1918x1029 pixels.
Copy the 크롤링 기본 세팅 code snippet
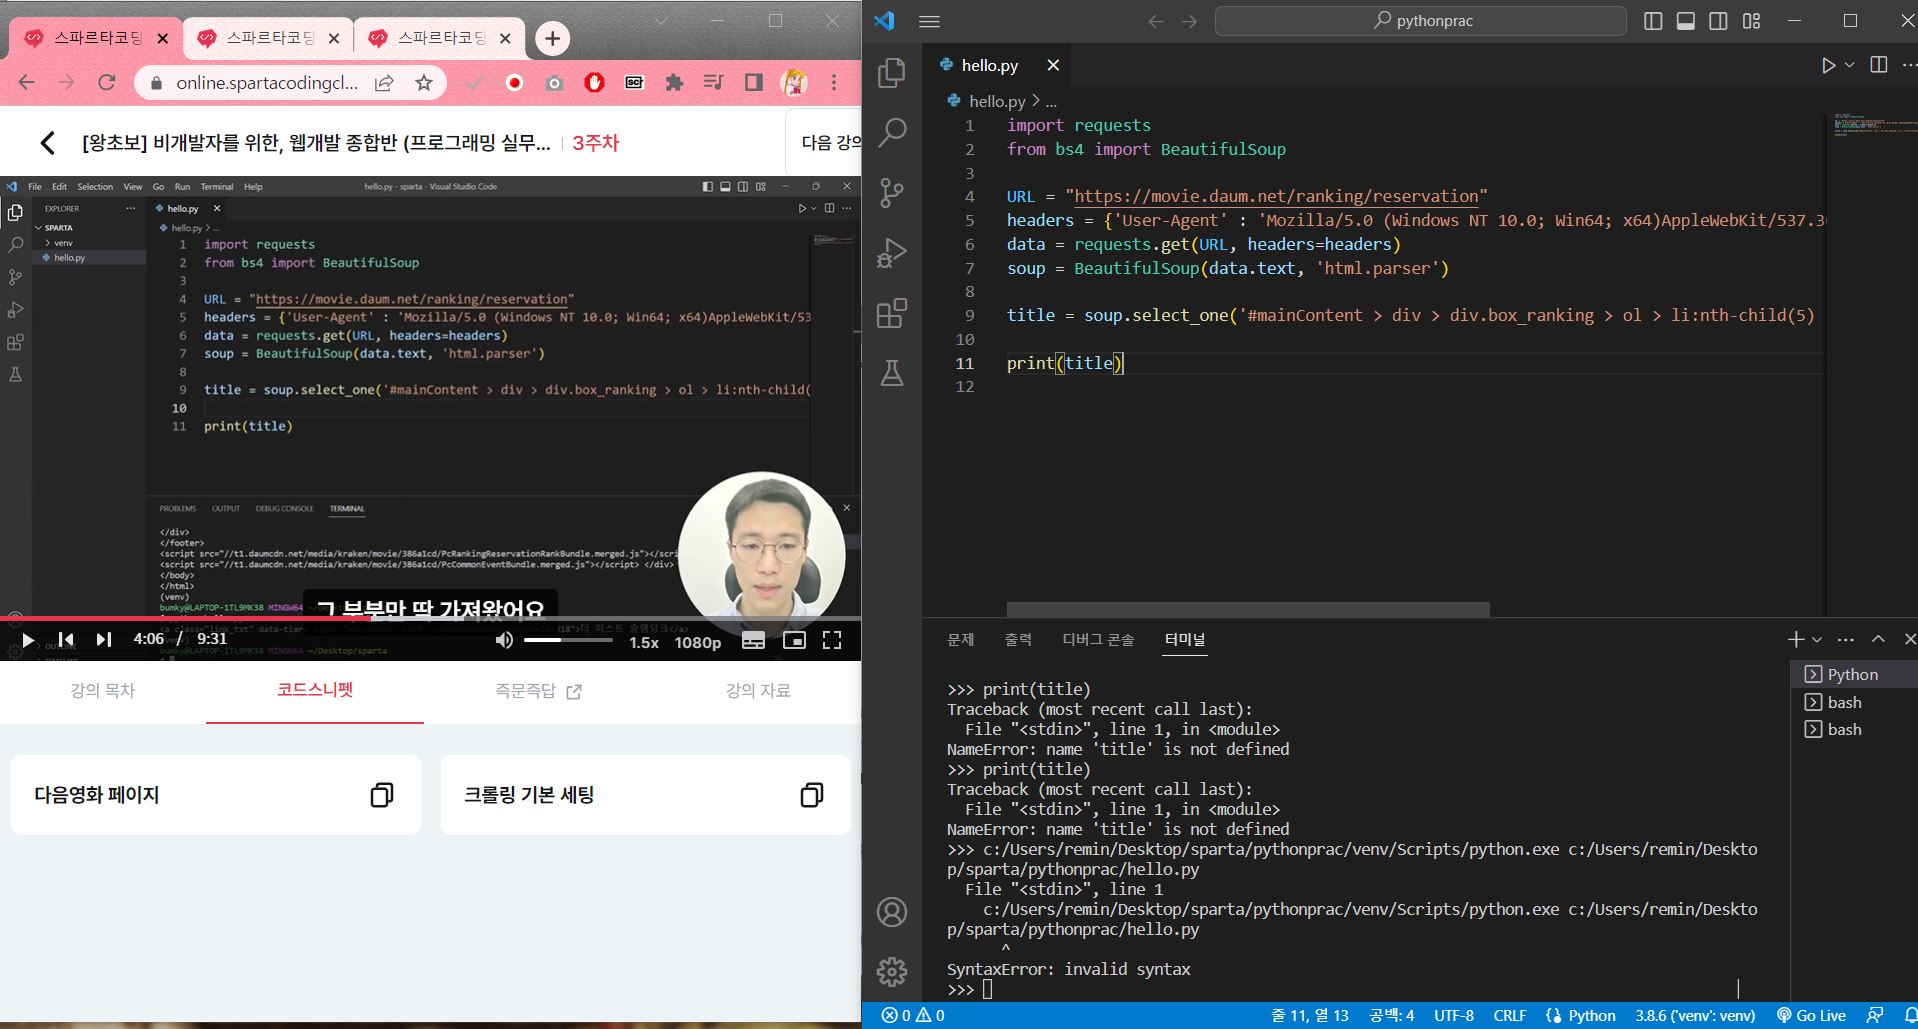(812, 795)
